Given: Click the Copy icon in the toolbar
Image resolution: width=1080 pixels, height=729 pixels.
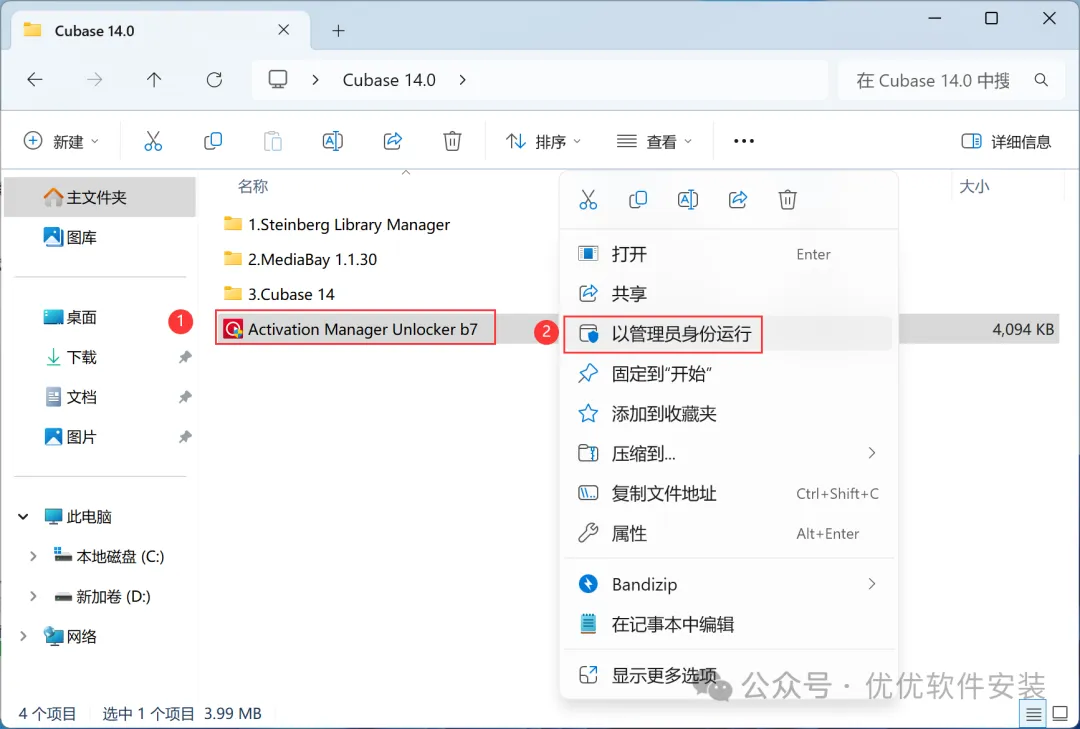Looking at the screenshot, I should point(213,141).
